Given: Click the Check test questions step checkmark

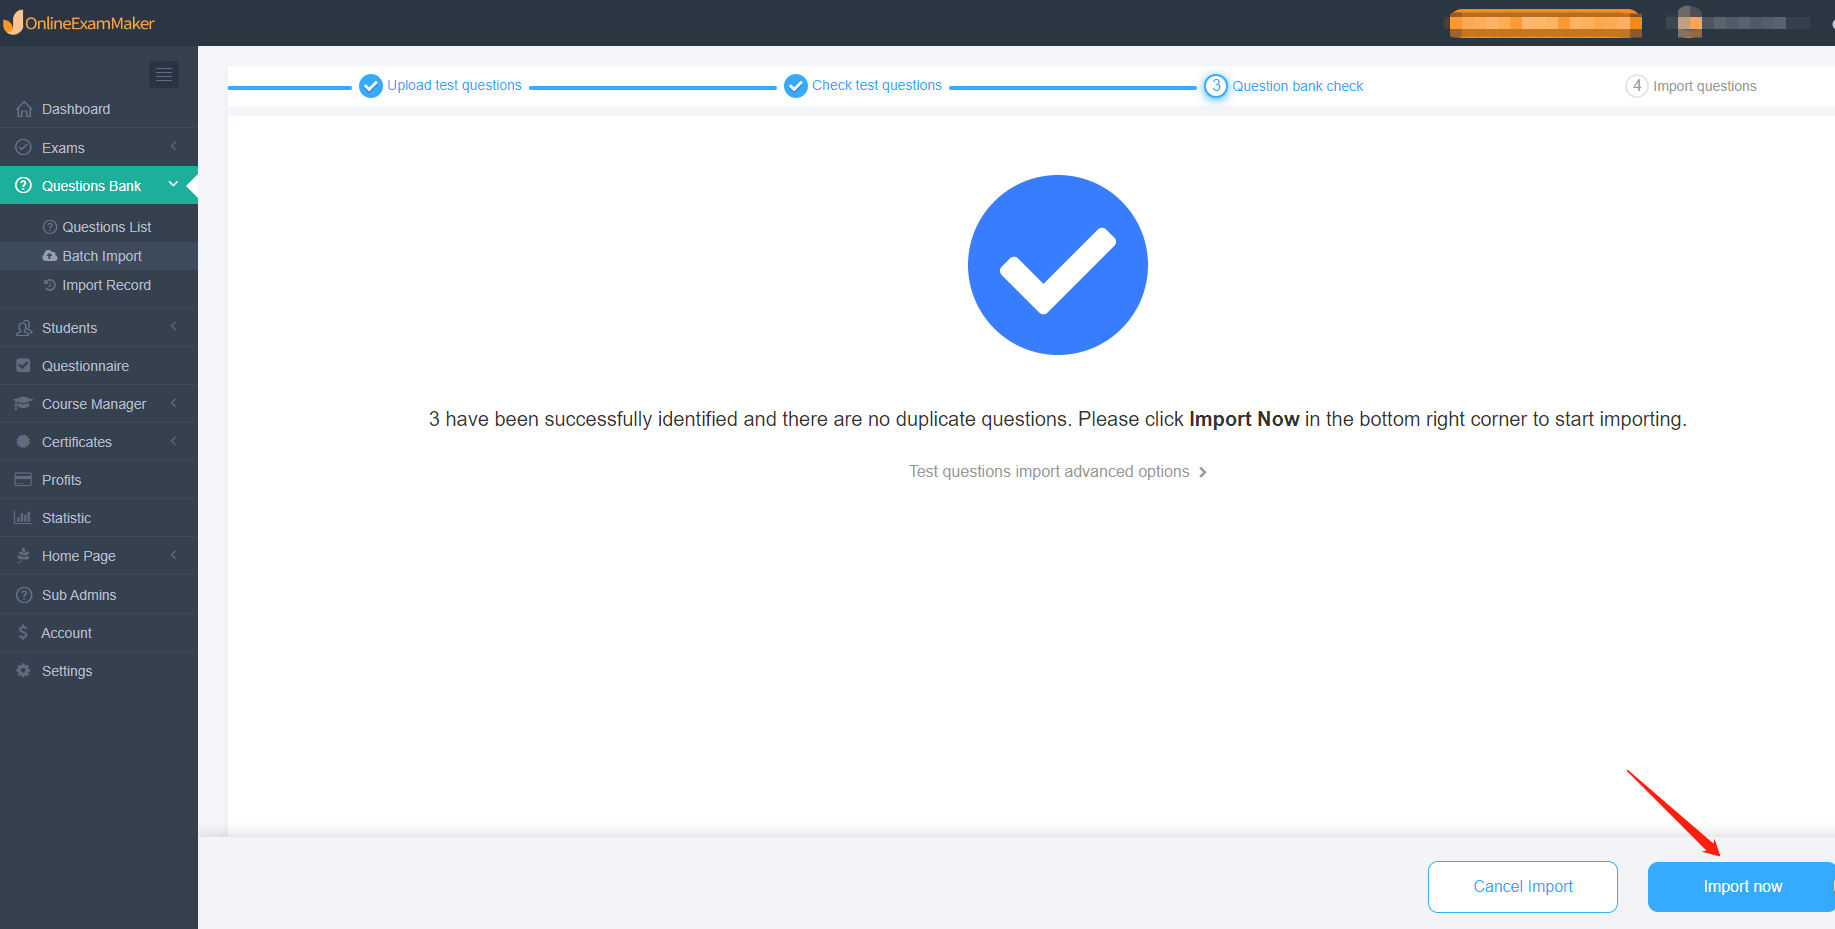Looking at the screenshot, I should pos(796,86).
